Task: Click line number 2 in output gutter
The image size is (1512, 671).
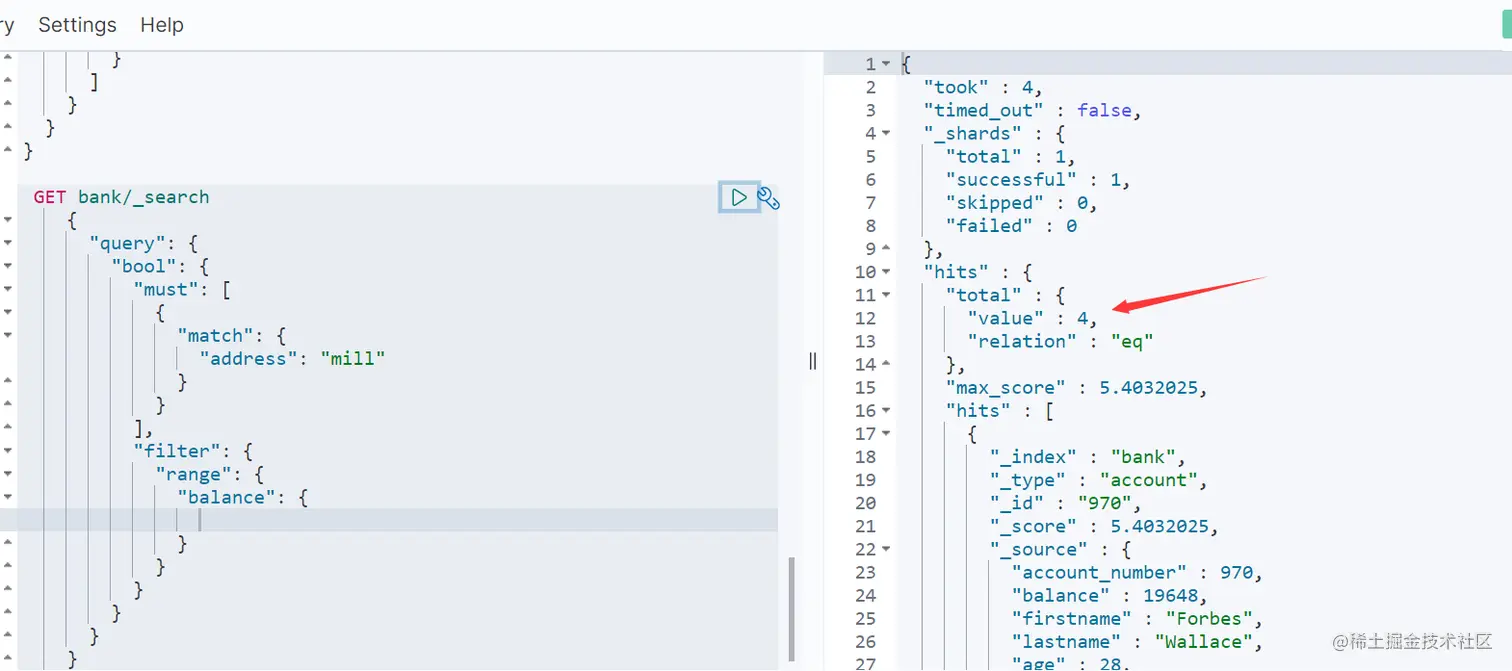Action: click(870, 88)
